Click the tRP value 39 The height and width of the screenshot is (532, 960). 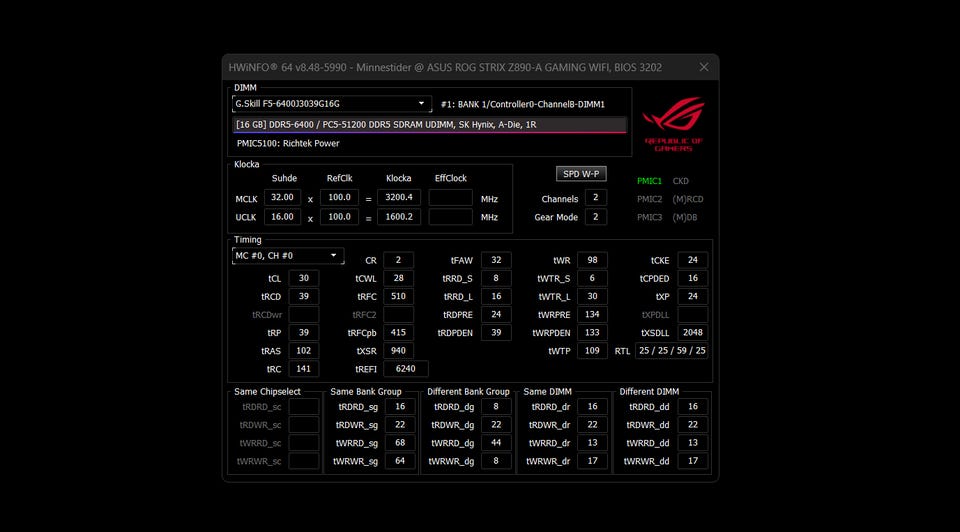[304, 332]
